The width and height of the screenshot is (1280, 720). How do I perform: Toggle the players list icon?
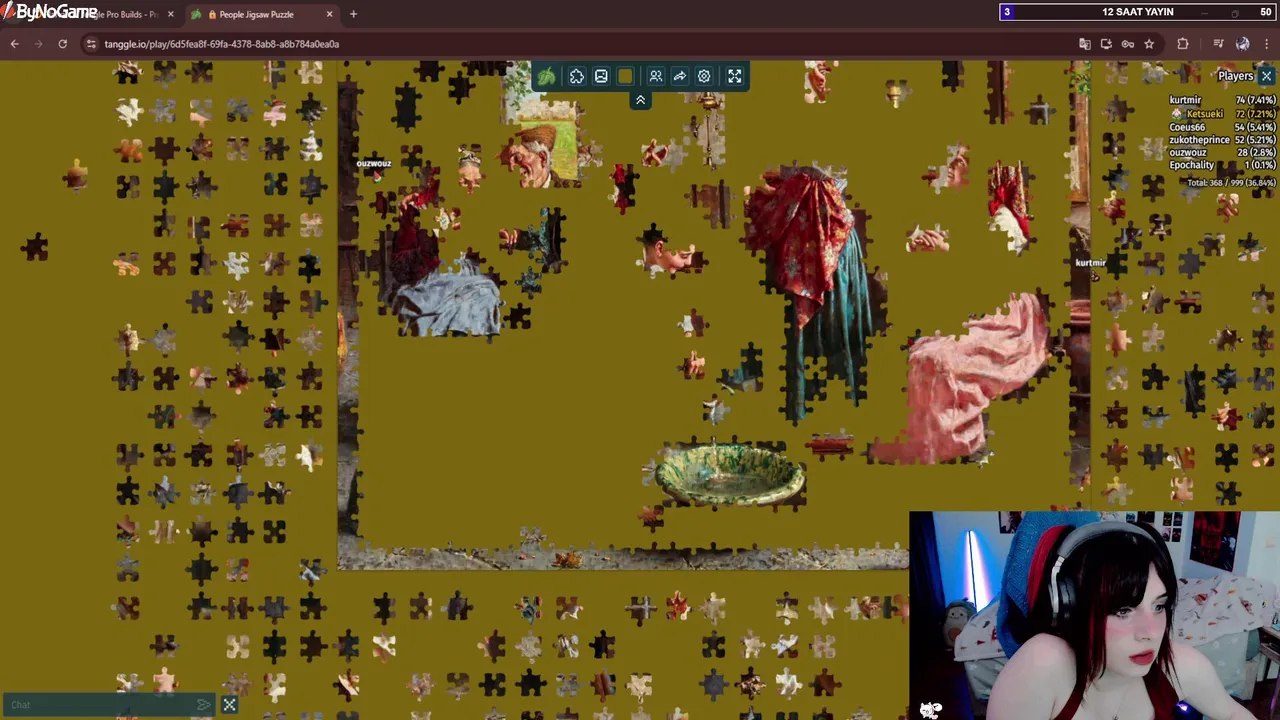click(656, 76)
